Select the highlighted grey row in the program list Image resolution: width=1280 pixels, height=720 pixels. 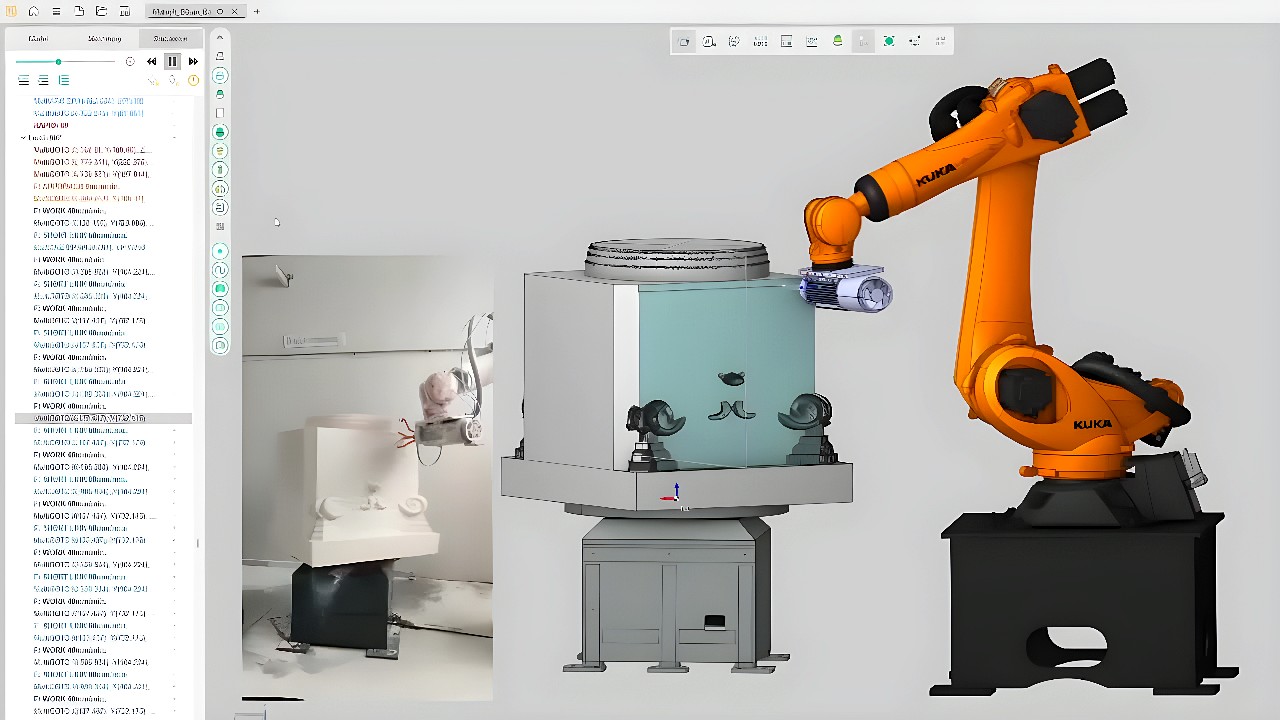[x=100, y=418]
